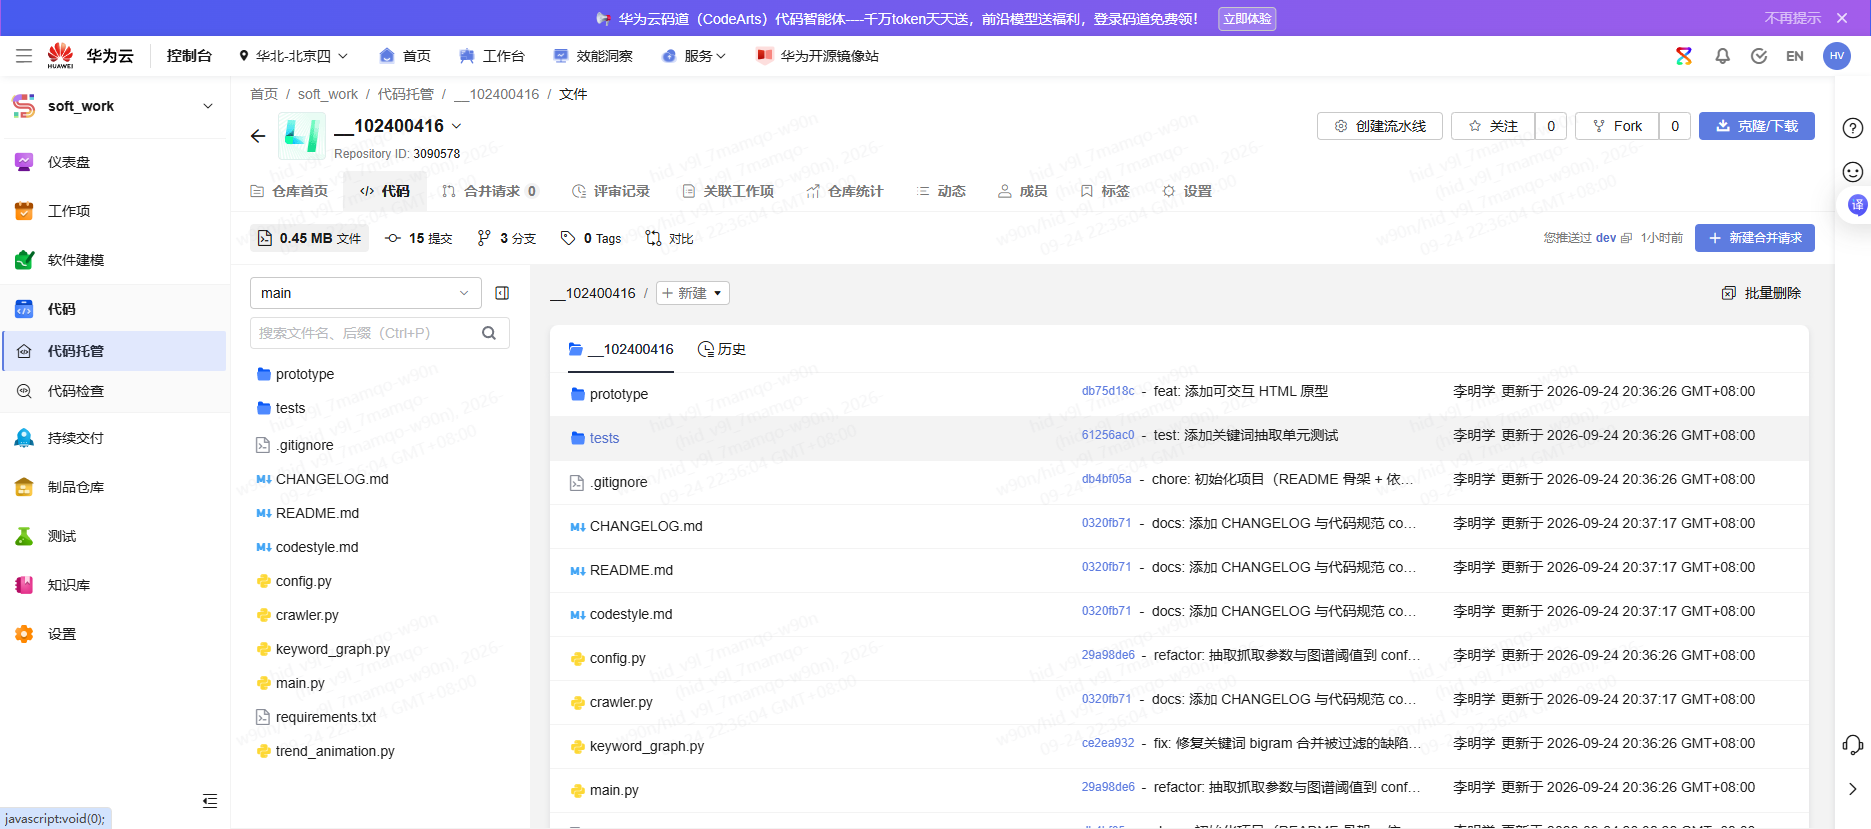Toggle the file tree panel icon

502,293
